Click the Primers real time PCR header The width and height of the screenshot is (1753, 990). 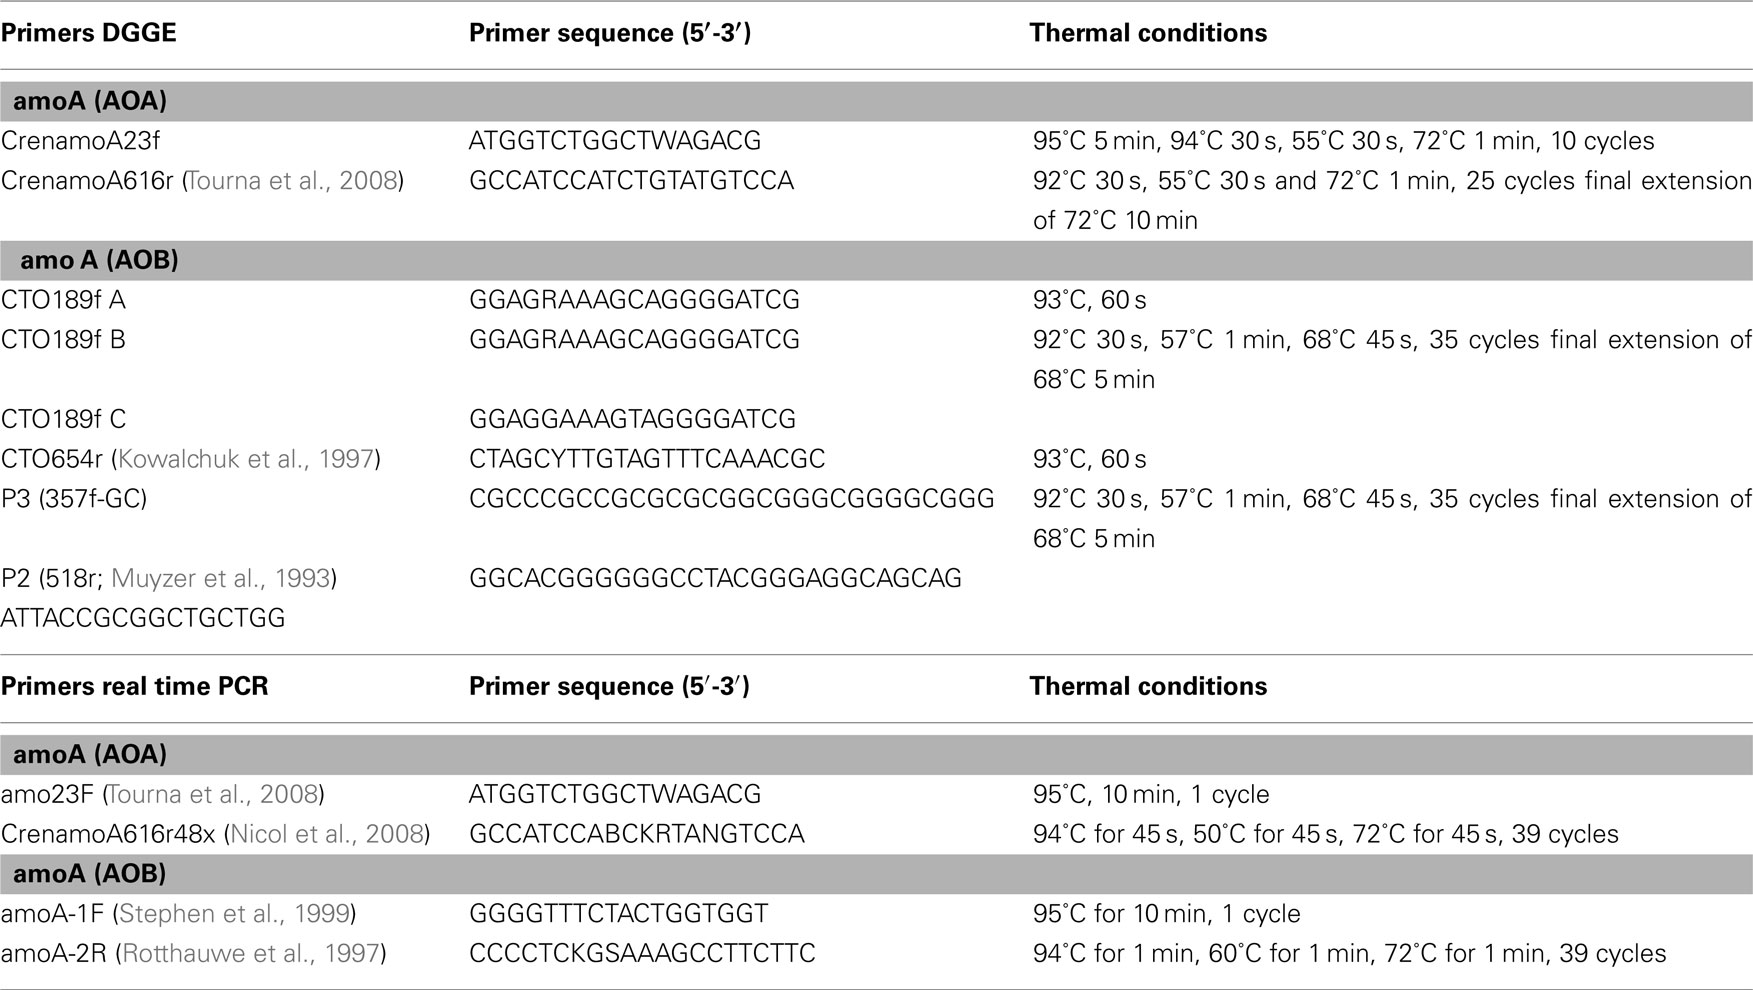134,687
